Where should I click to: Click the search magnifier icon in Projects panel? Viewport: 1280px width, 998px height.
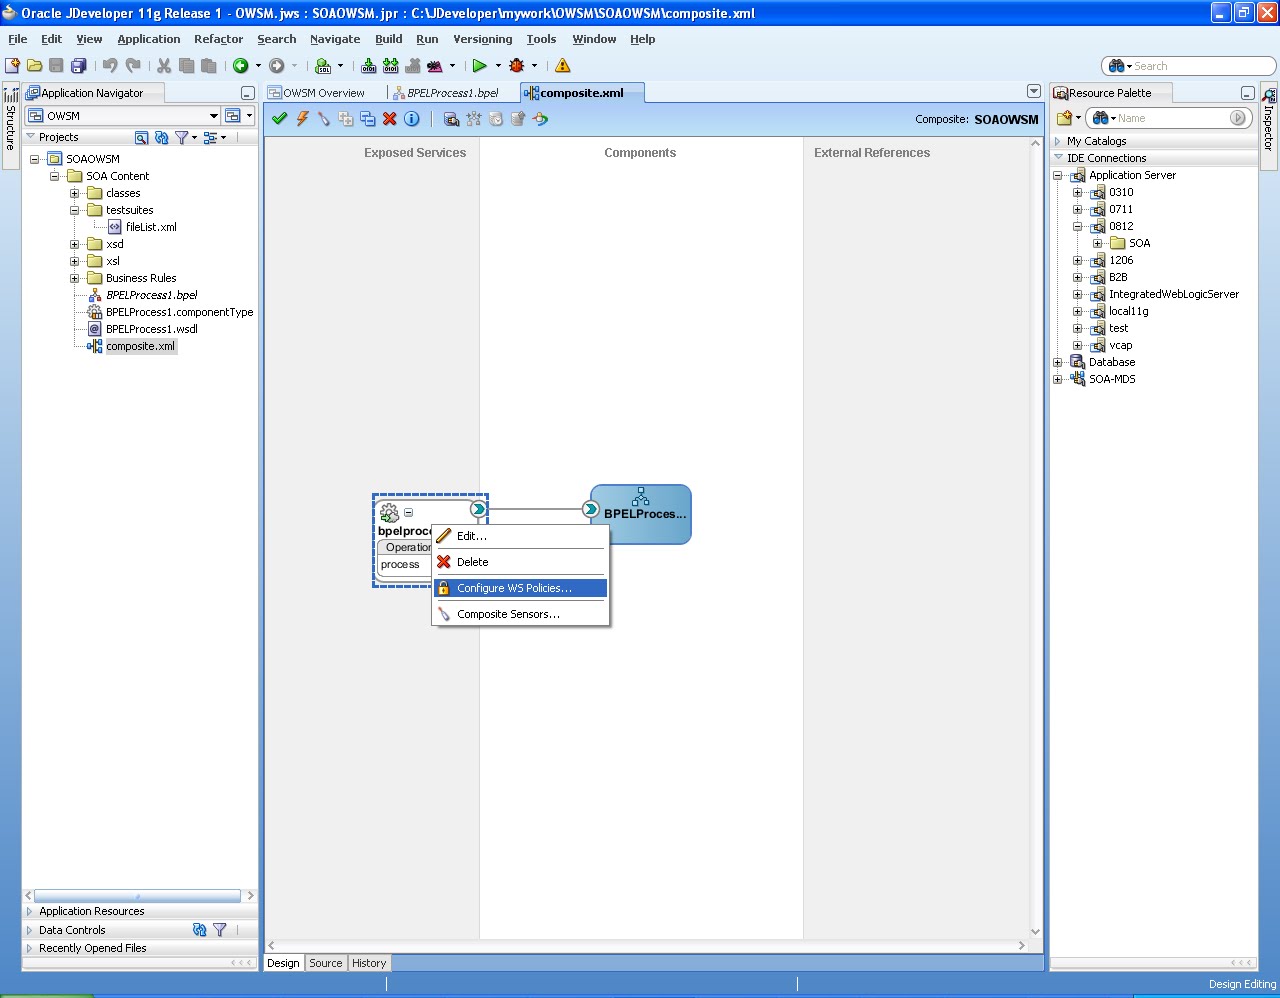[142, 137]
